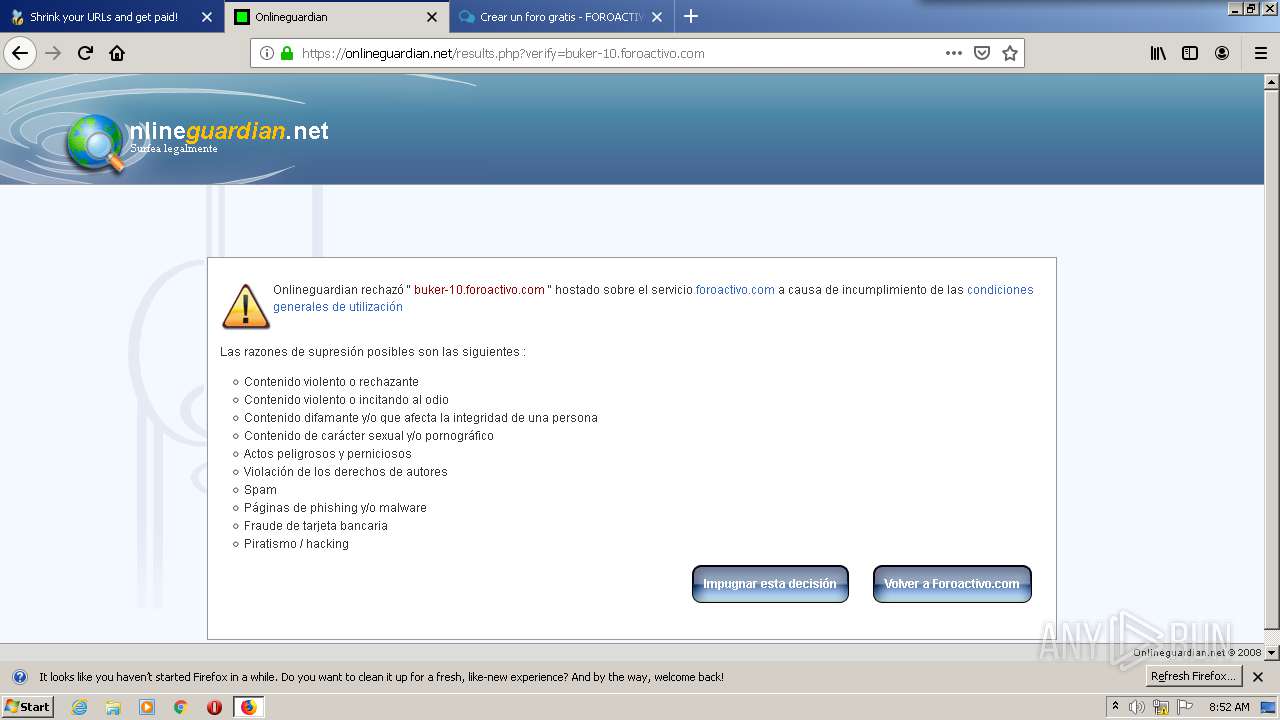Launch Internet Explorer from taskbar
Viewport: 1280px width, 720px height.
point(80,707)
